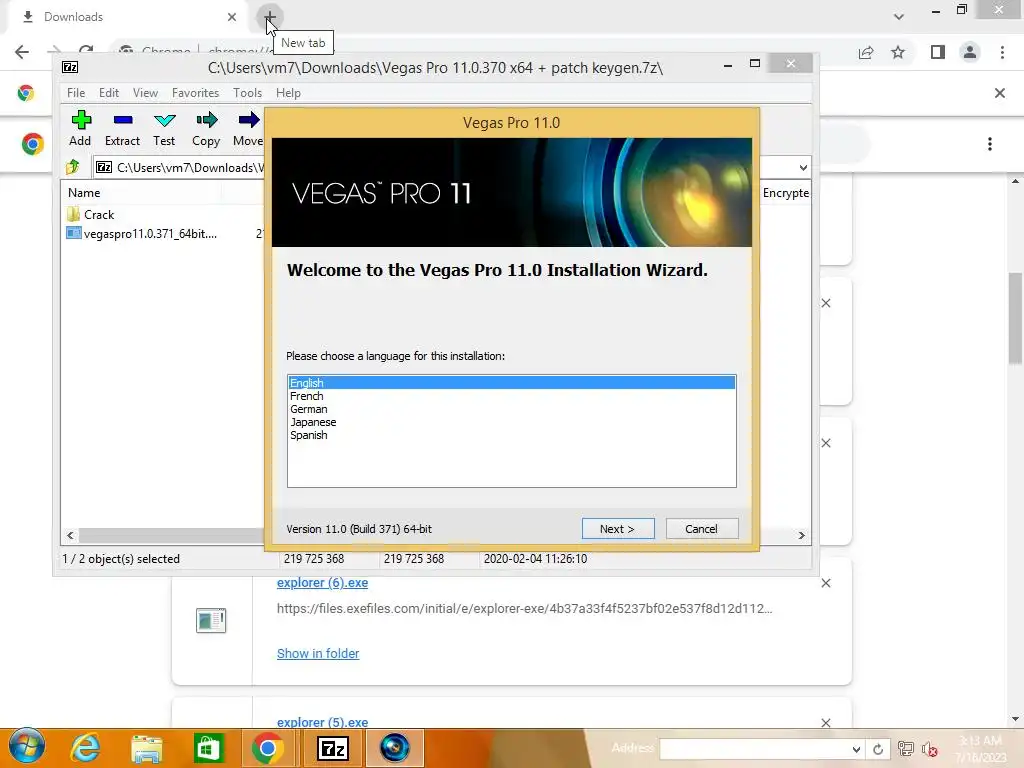Viewport: 1024px width, 768px height.
Task: Click left arrow of 7-Zip horizontal scrollbar
Action: (x=71, y=536)
